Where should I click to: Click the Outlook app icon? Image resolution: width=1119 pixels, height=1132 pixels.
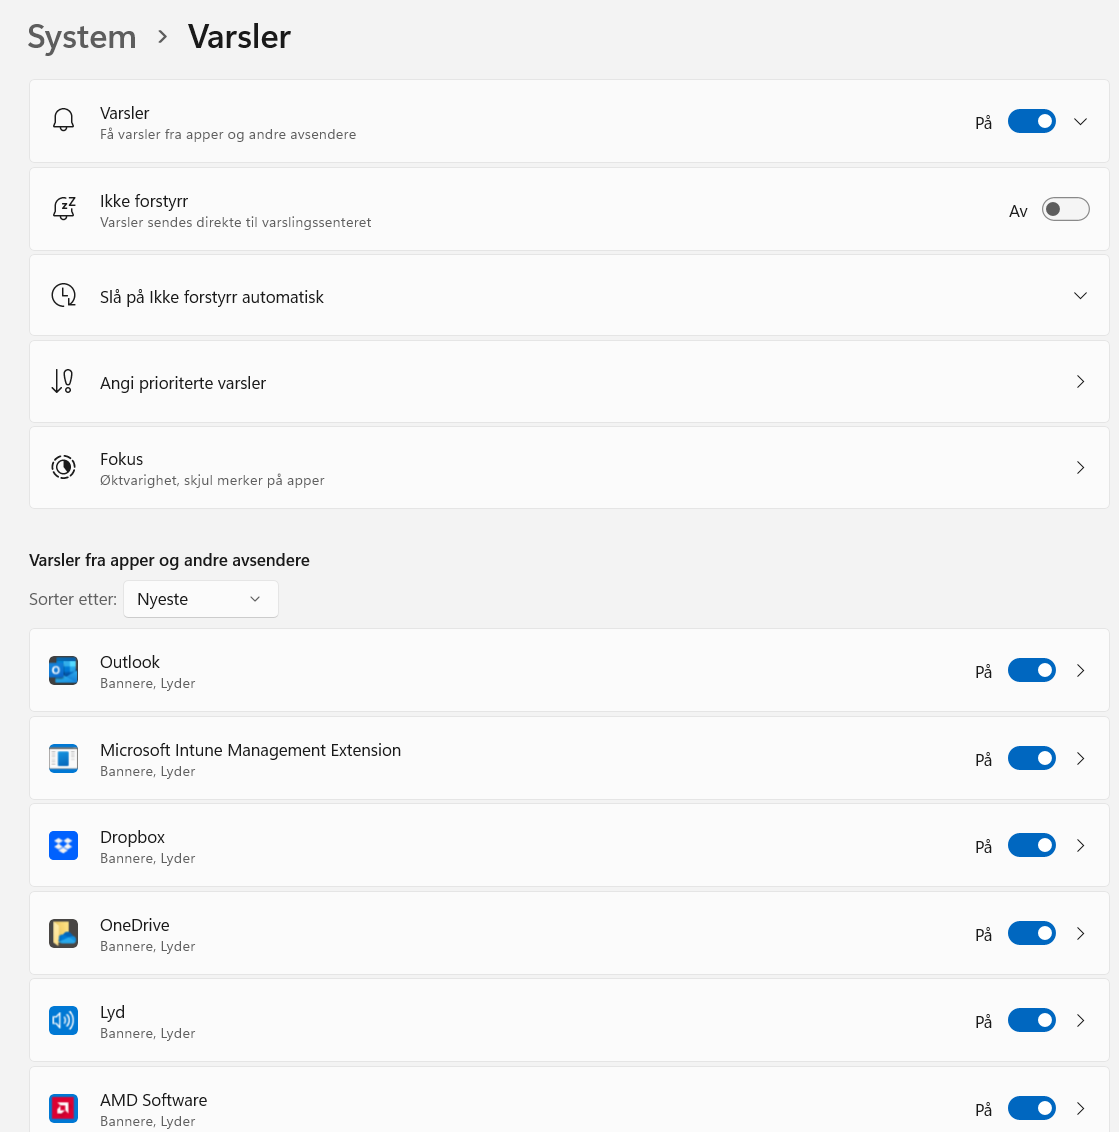tap(63, 671)
